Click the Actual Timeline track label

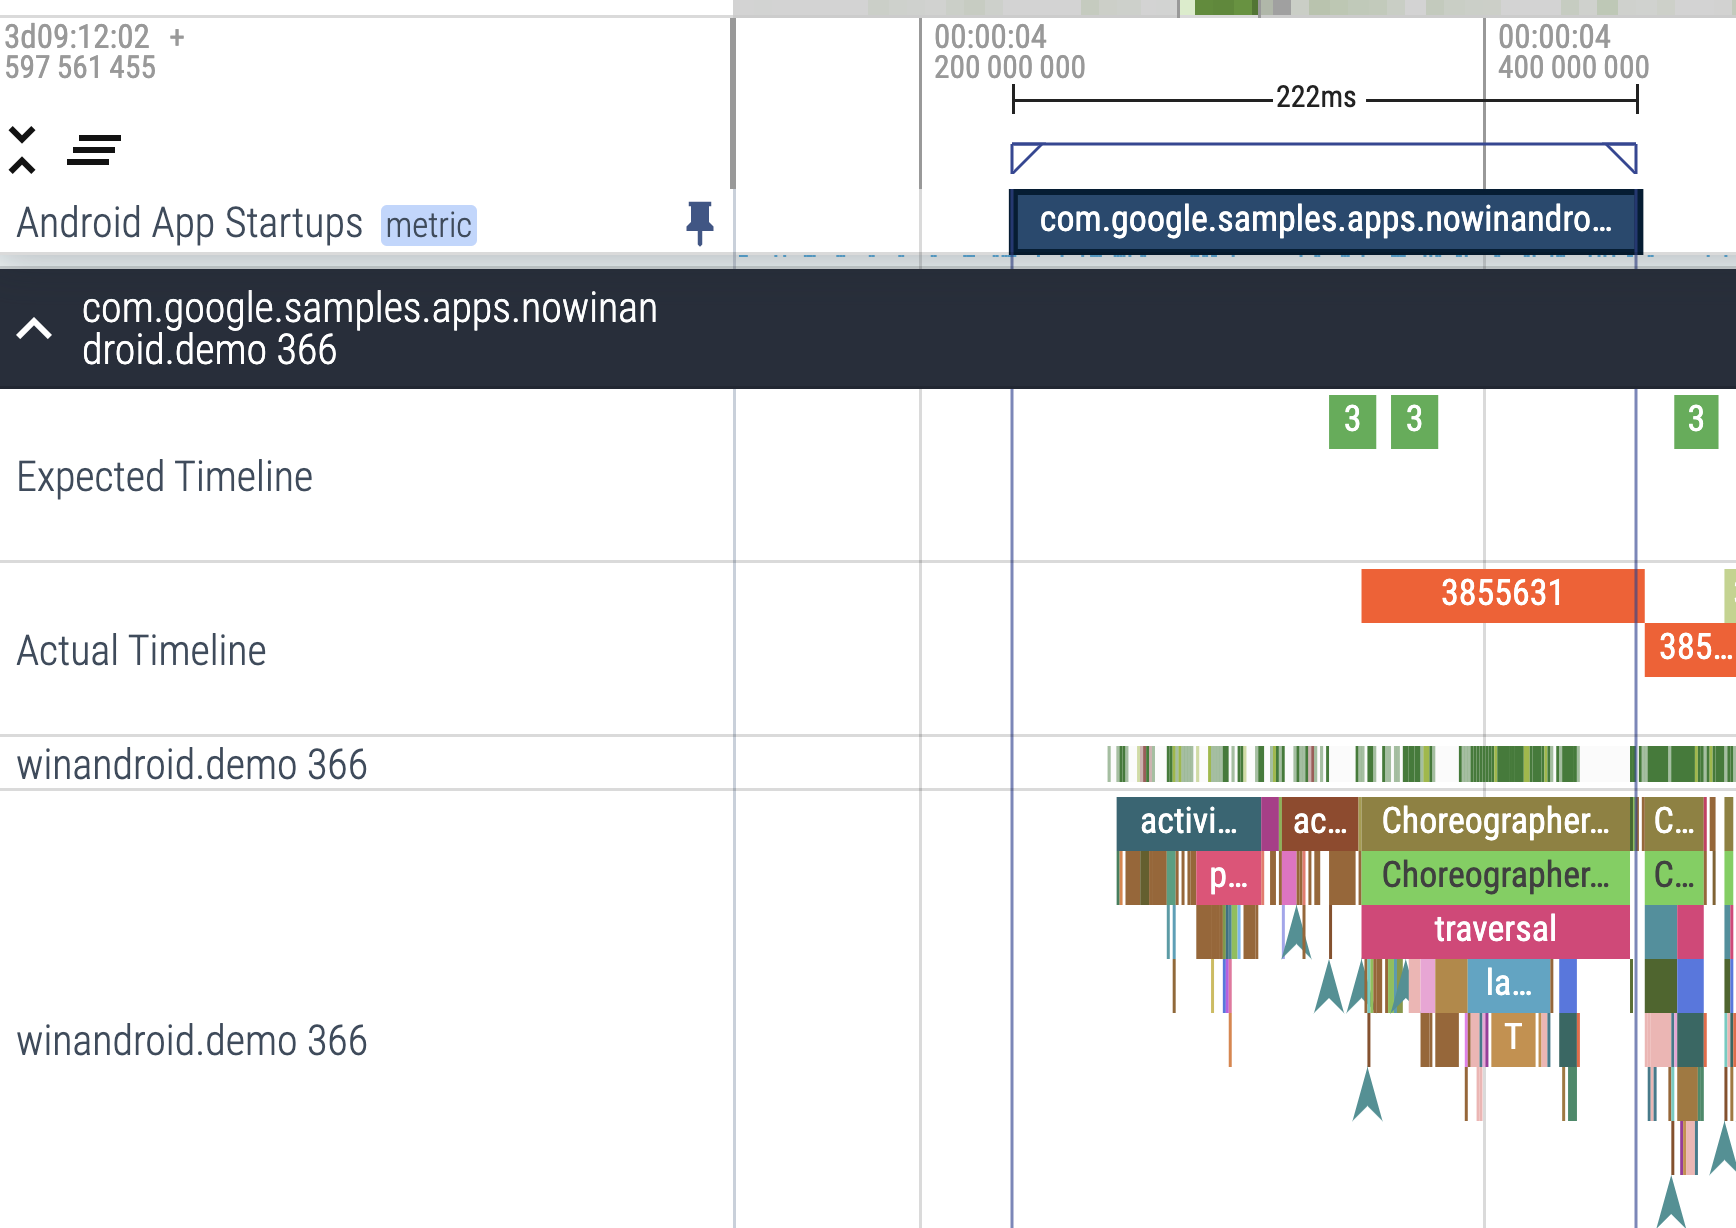[x=142, y=651]
